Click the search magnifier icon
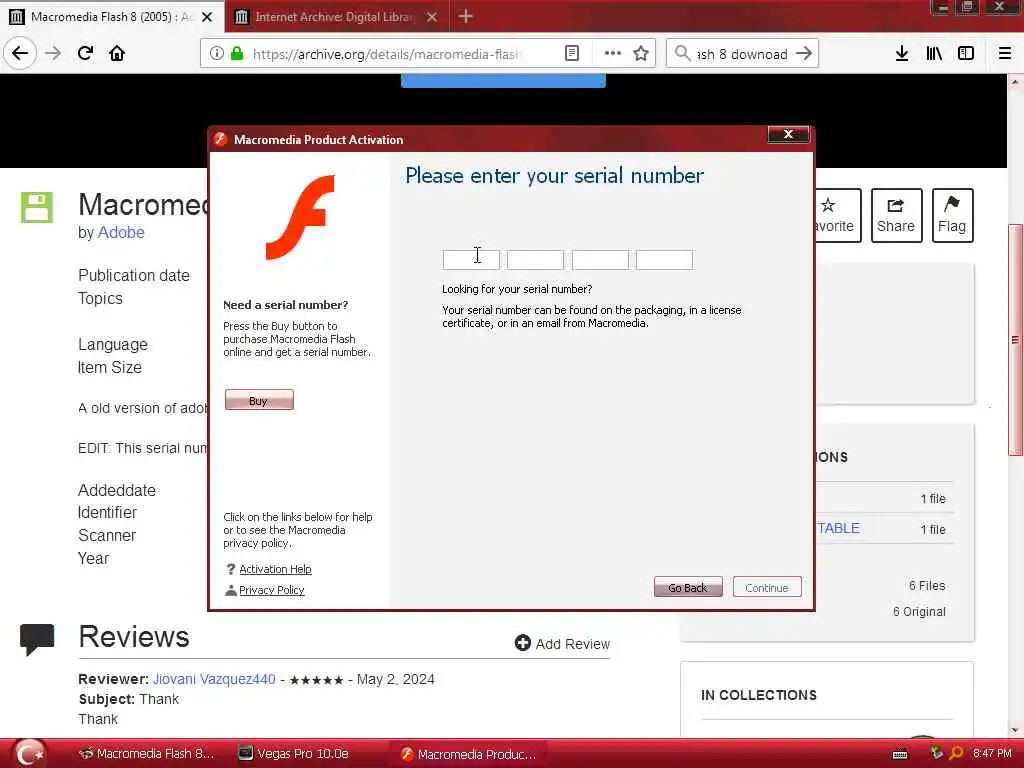 coord(682,54)
